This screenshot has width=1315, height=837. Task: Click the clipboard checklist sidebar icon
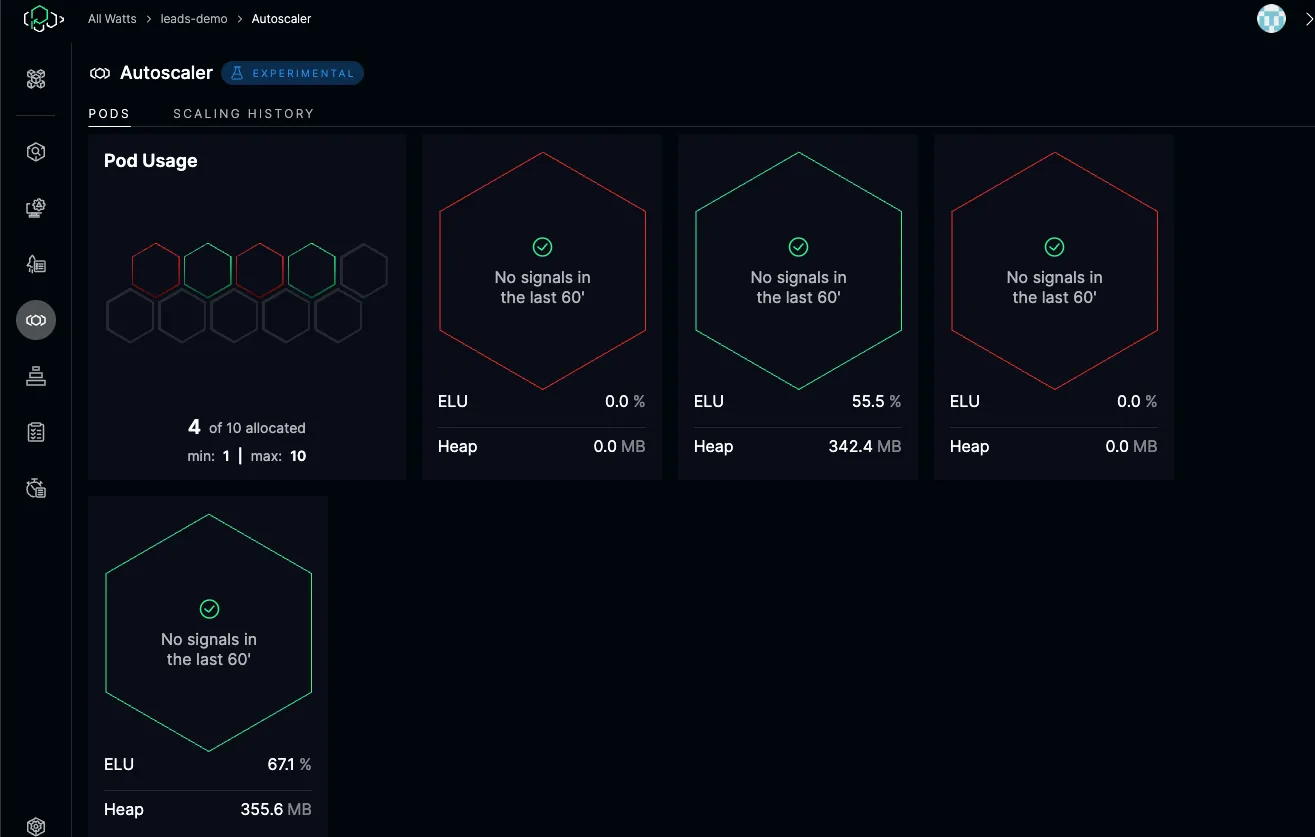pos(36,432)
